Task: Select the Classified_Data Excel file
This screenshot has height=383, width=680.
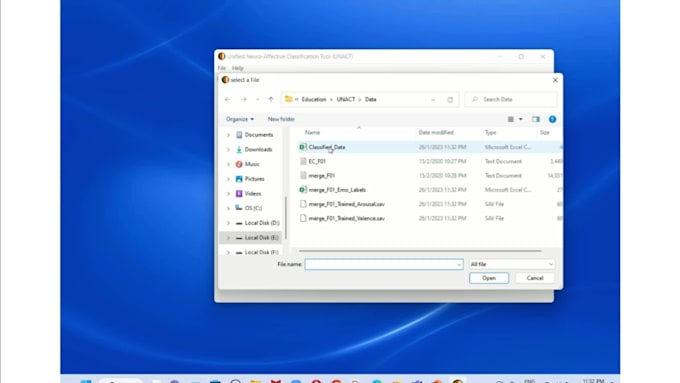Action: (x=429, y=147)
